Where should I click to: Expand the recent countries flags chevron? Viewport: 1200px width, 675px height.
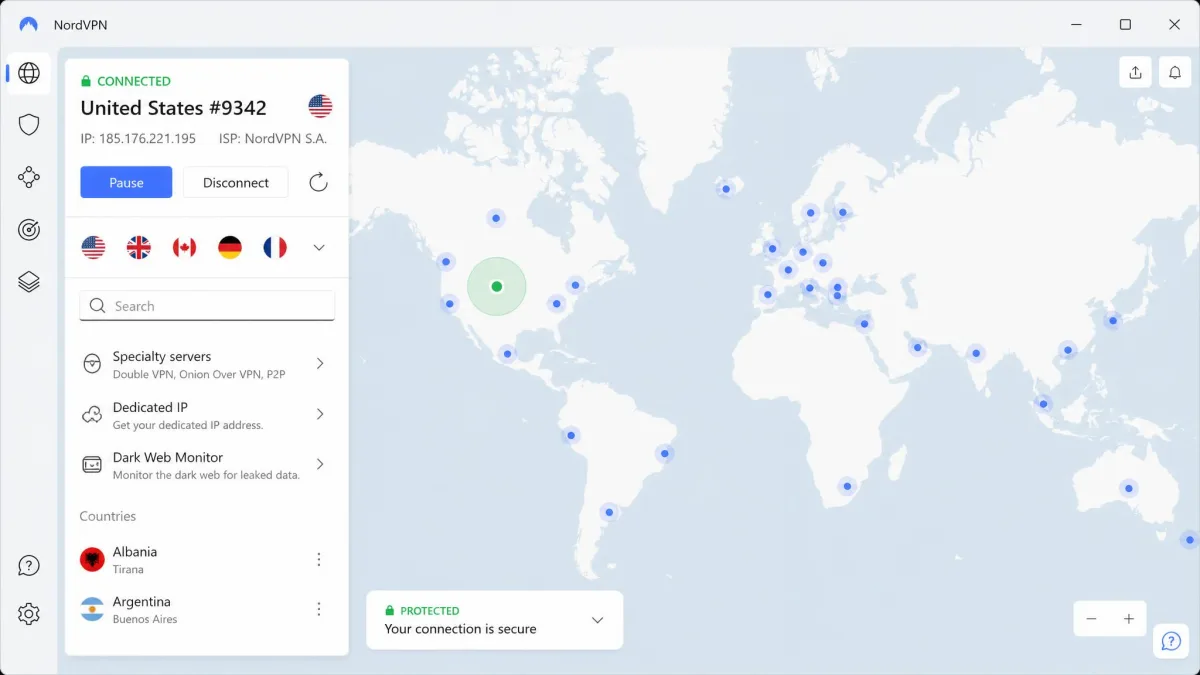point(319,247)
